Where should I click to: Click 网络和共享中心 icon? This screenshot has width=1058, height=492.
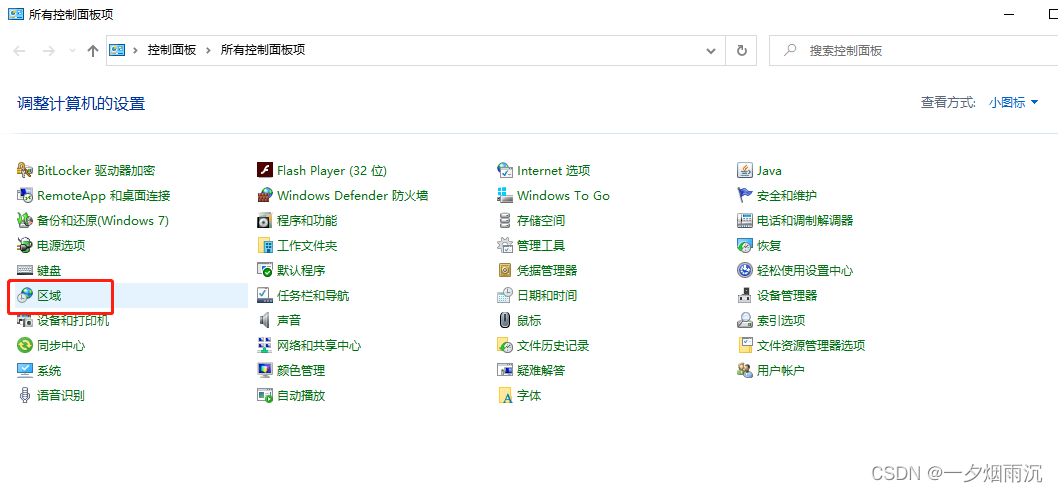[264, 346]
